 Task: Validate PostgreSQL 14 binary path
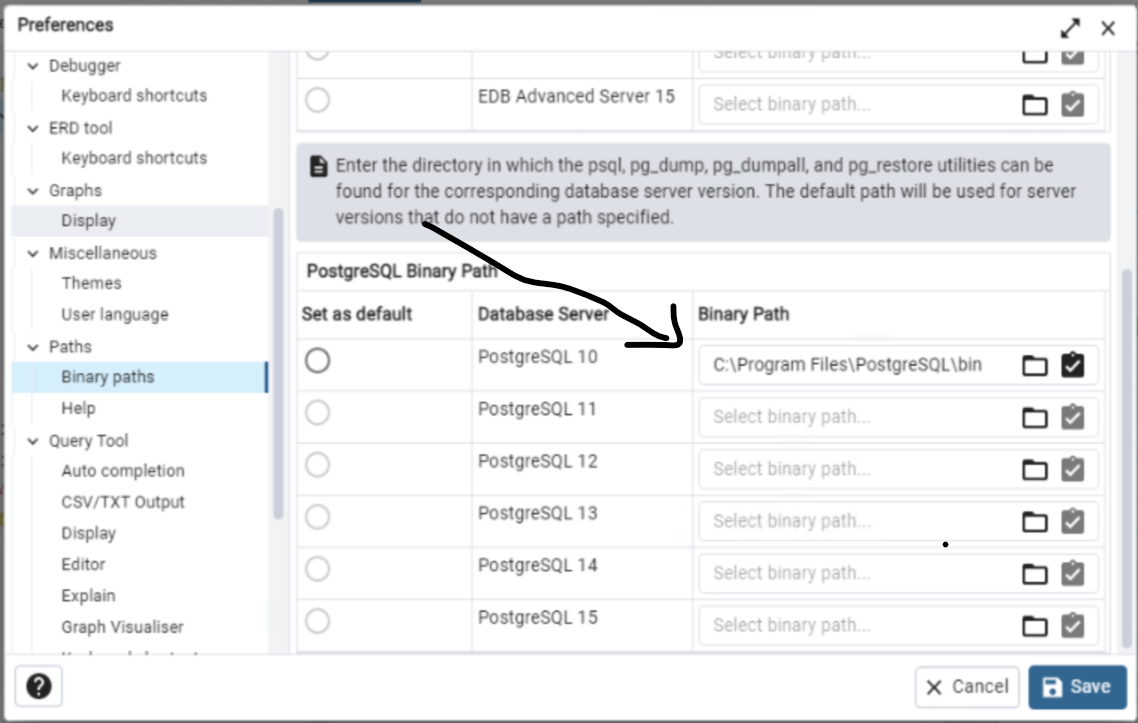pyautogui.click(x=1073, y=573)
